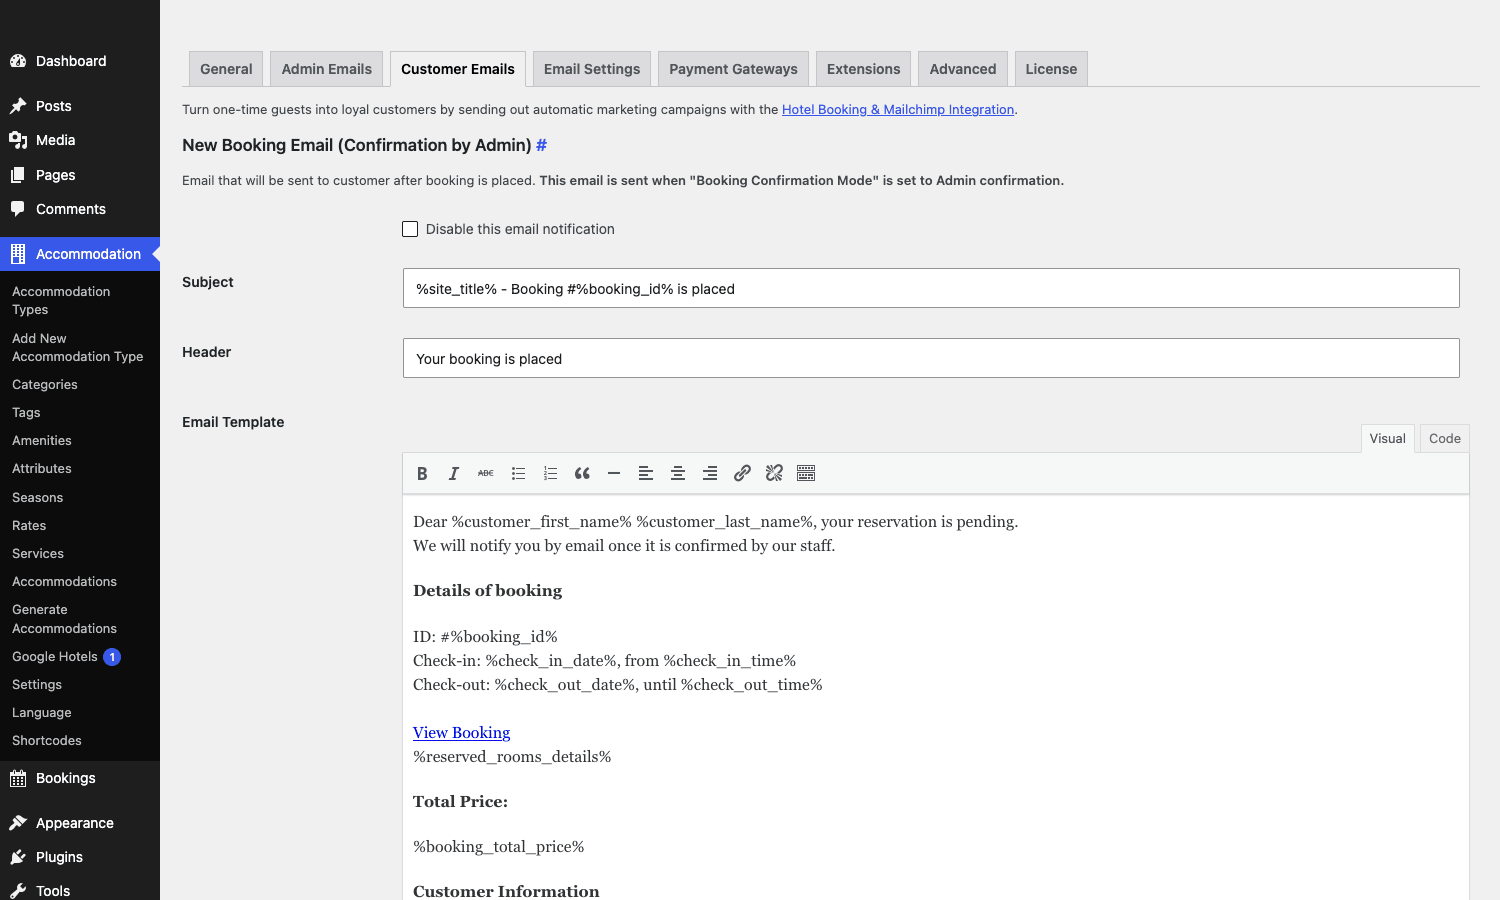Toggle bold formatting in email editor

coord(422,474)
